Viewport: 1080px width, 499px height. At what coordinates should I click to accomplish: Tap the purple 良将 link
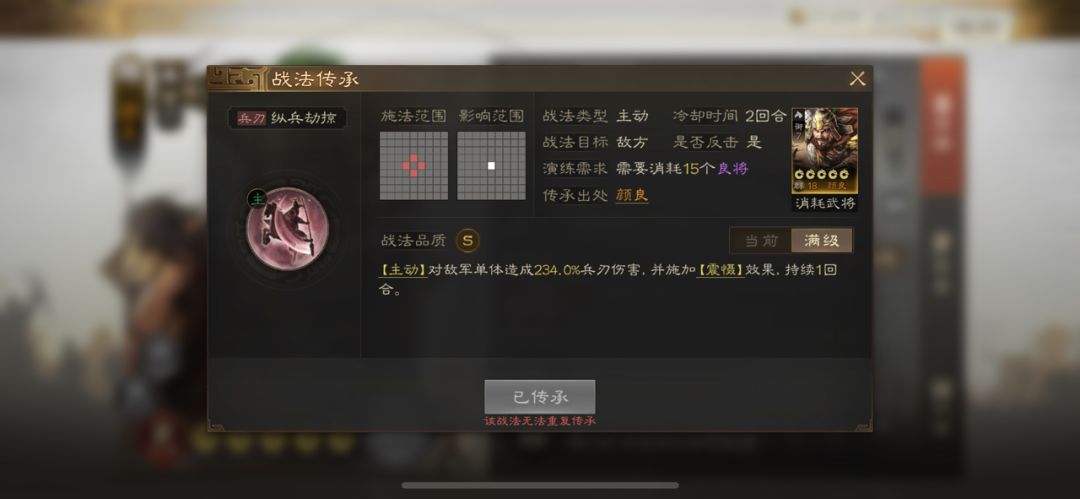731,168
